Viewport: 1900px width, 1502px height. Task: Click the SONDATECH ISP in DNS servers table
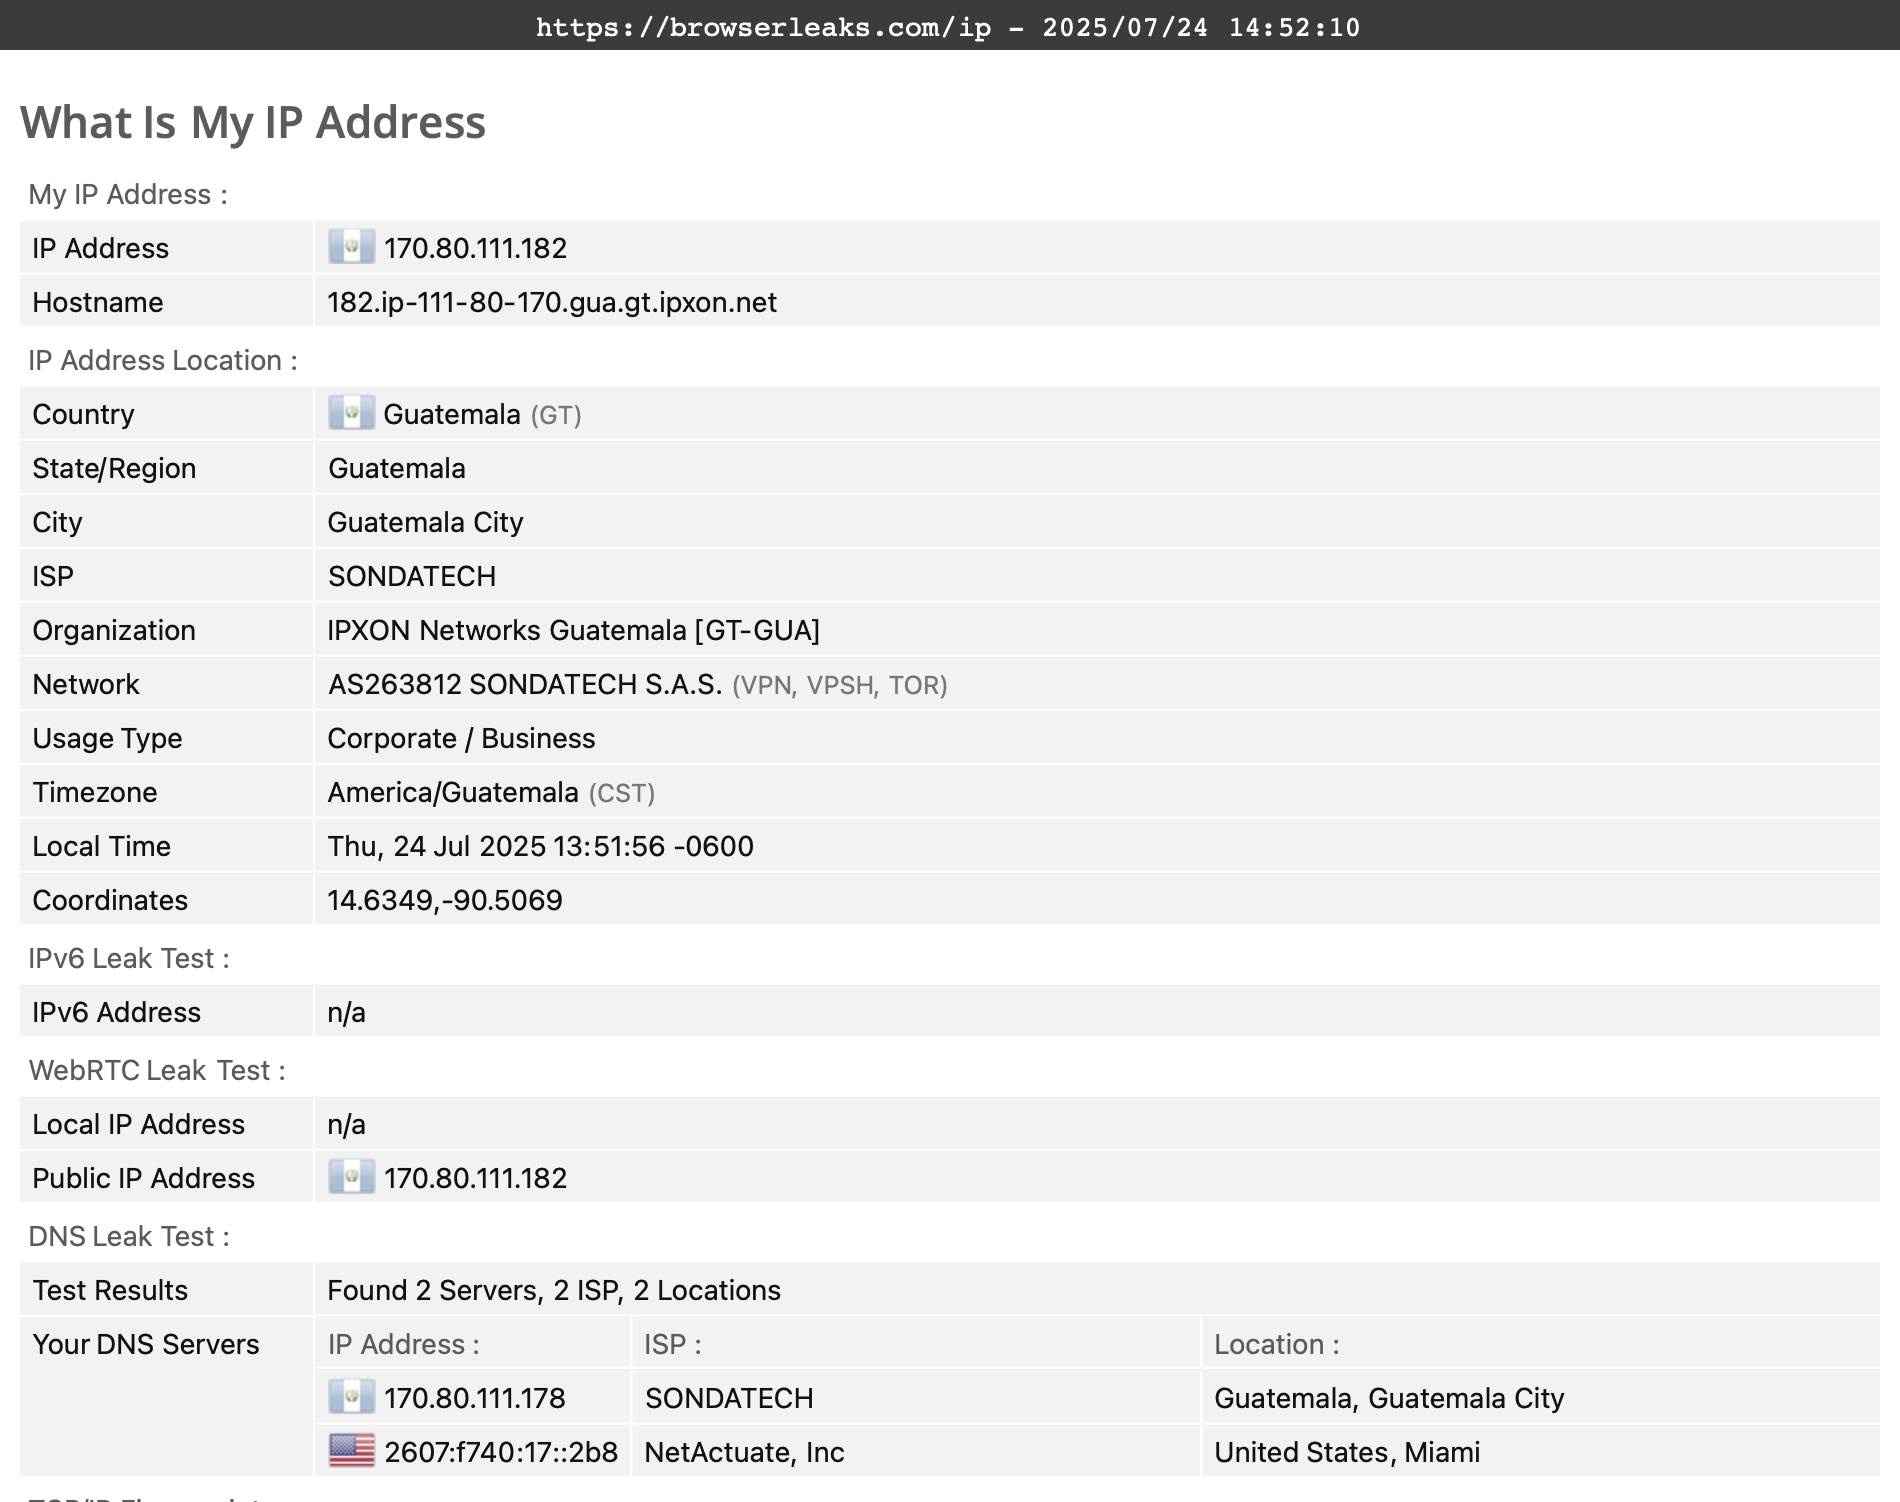pyautogui.click(x=729, y=1398)
